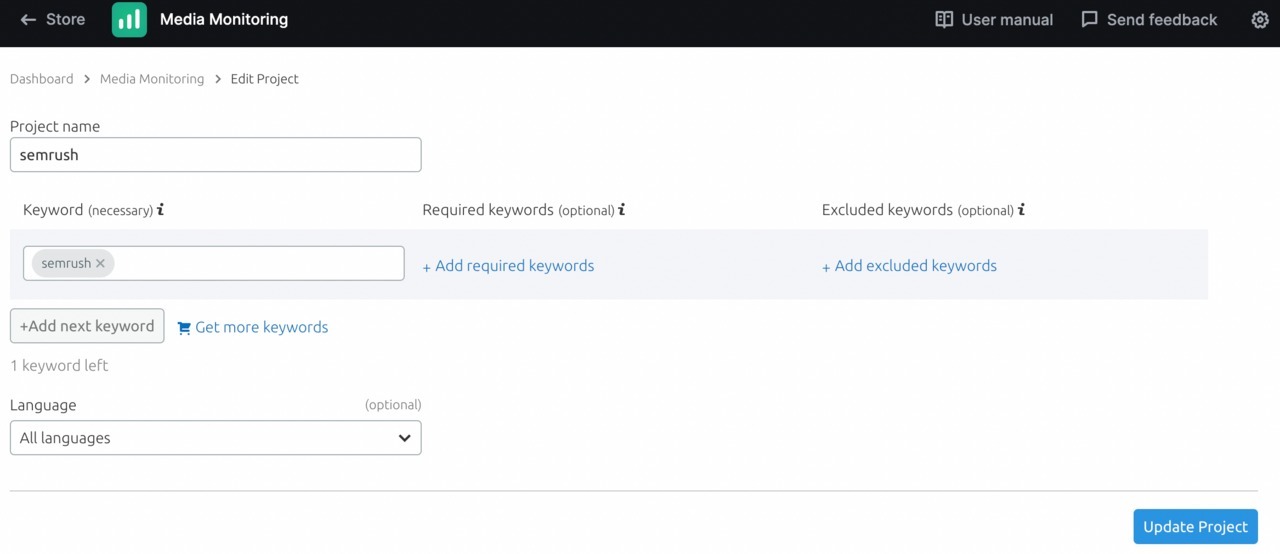The width and height of the screenshot is (1280, 554).
Task: Go to Media Monitoring in the breadcrumb
Action: tap(152, 79)
